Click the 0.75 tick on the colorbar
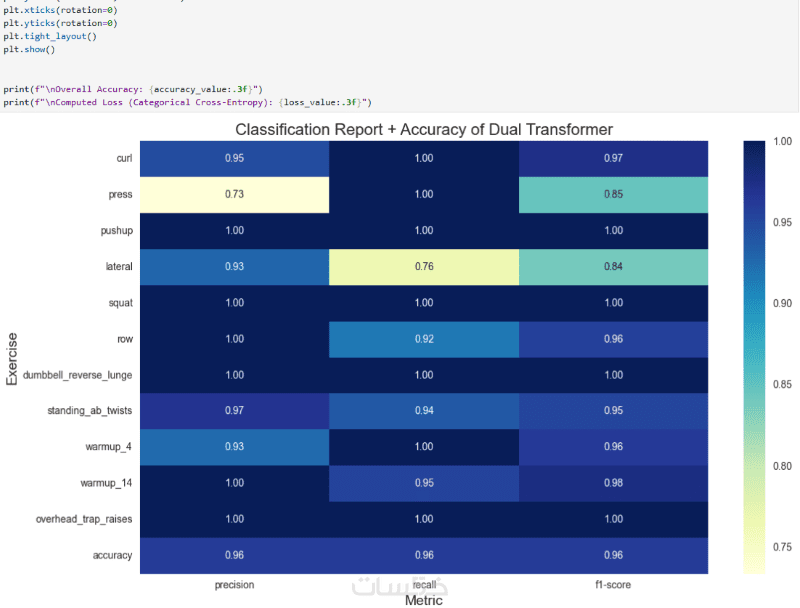 [782, 547]
